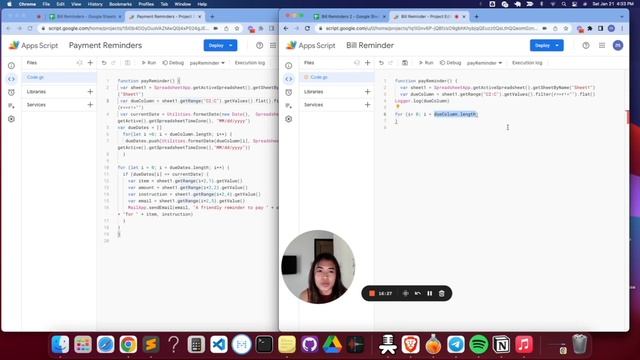Open Overview in Payment Reminders sidebar
The width and height of the screenshot is (640, 360).
coord(11,65)
